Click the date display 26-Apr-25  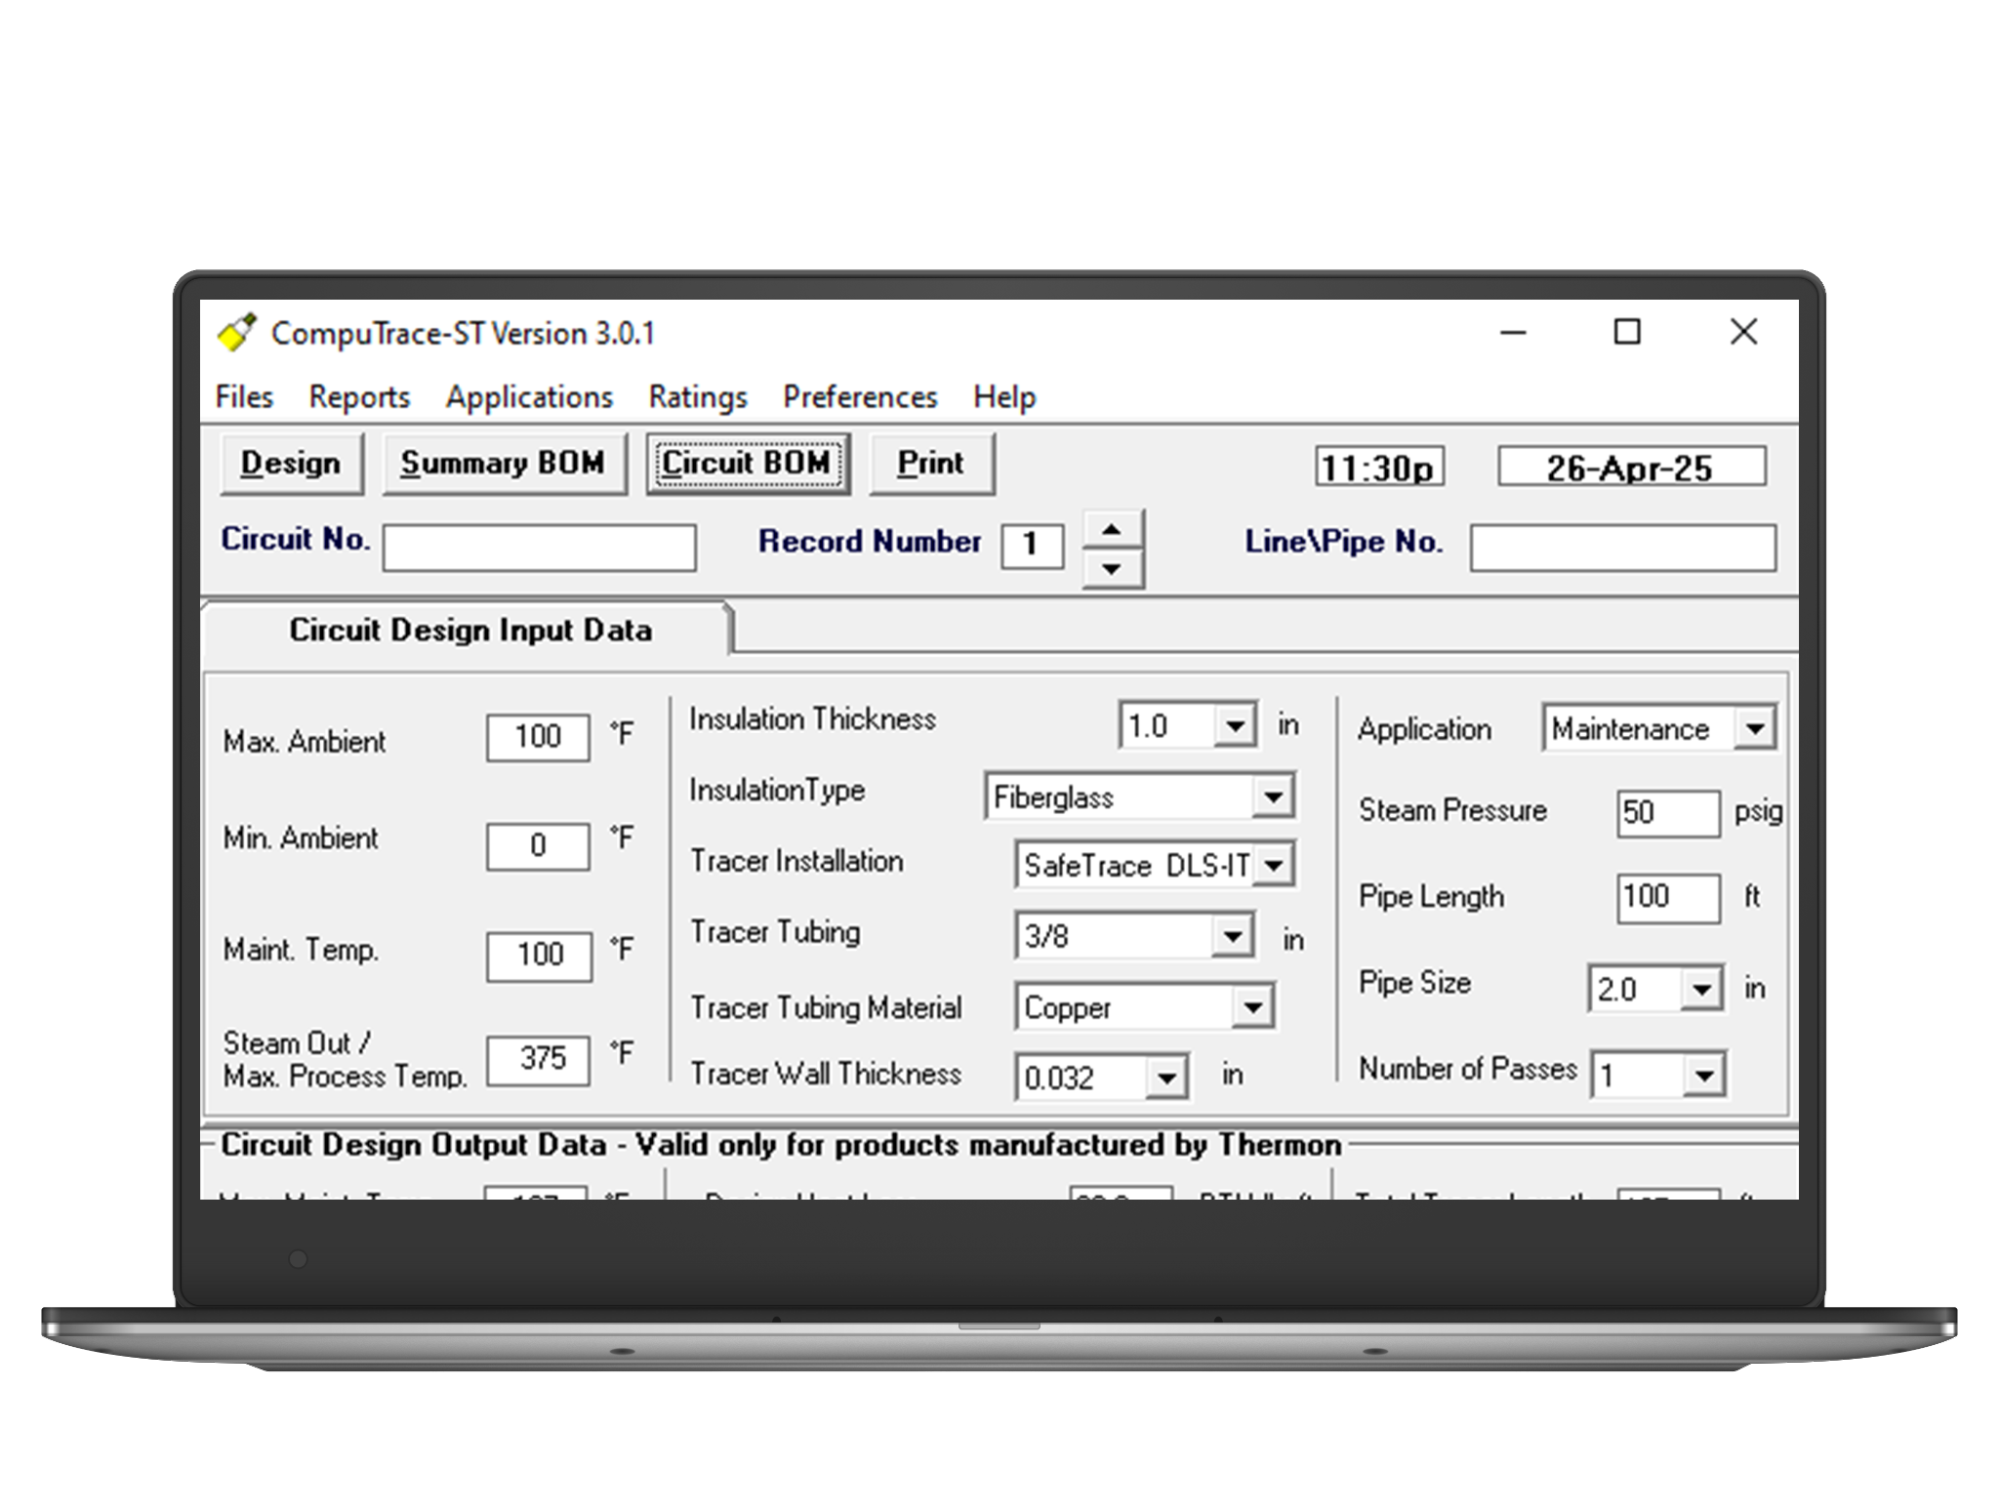point(1631,467)
